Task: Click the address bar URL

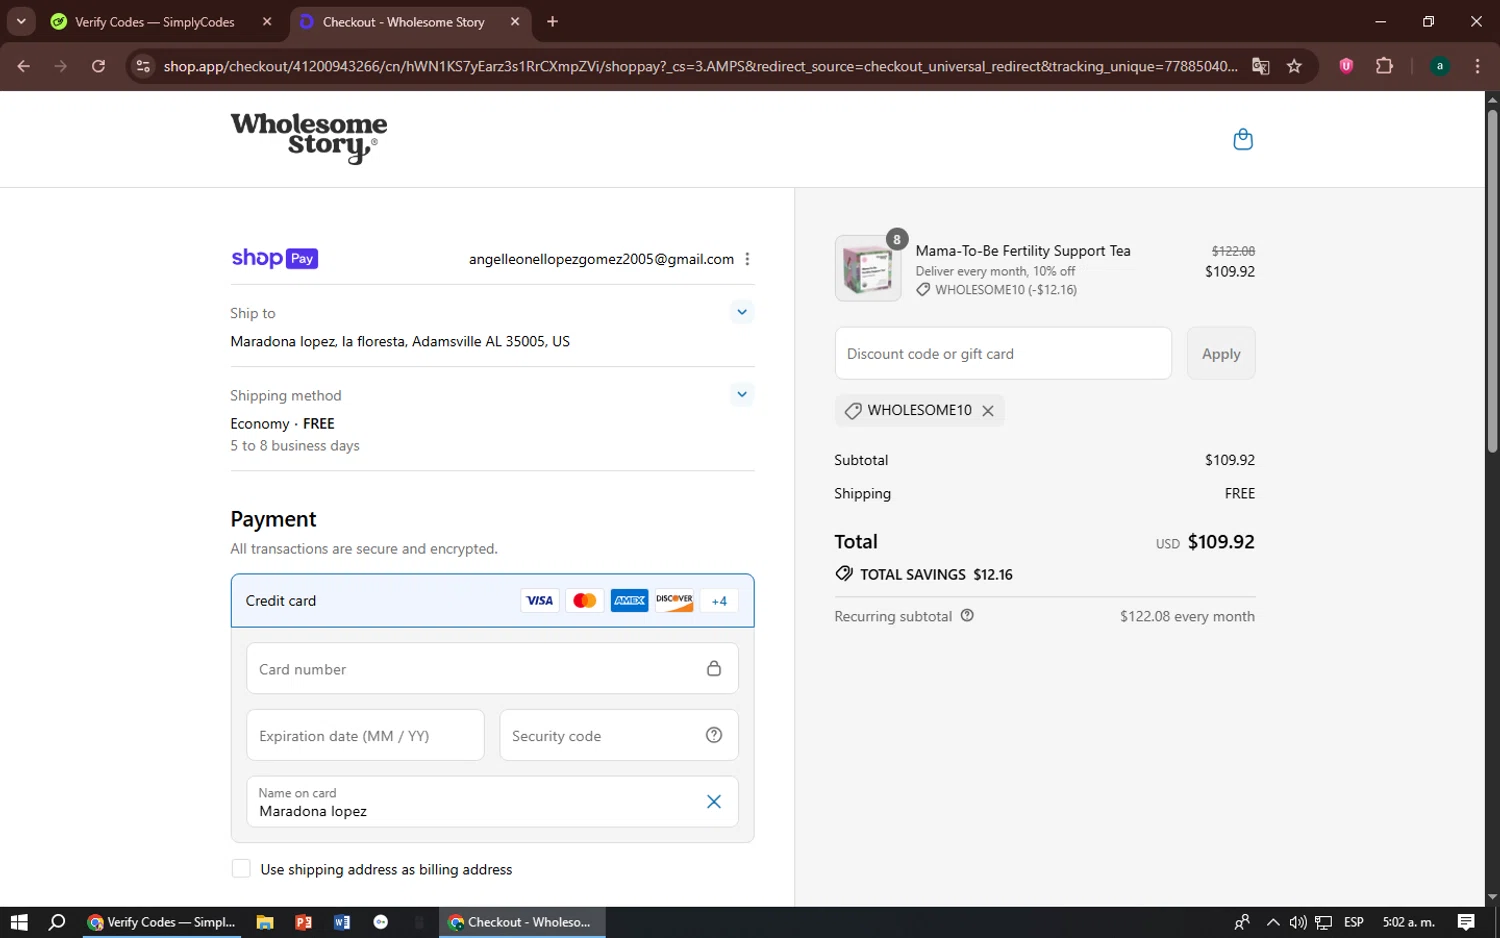Action: [700, 66]
